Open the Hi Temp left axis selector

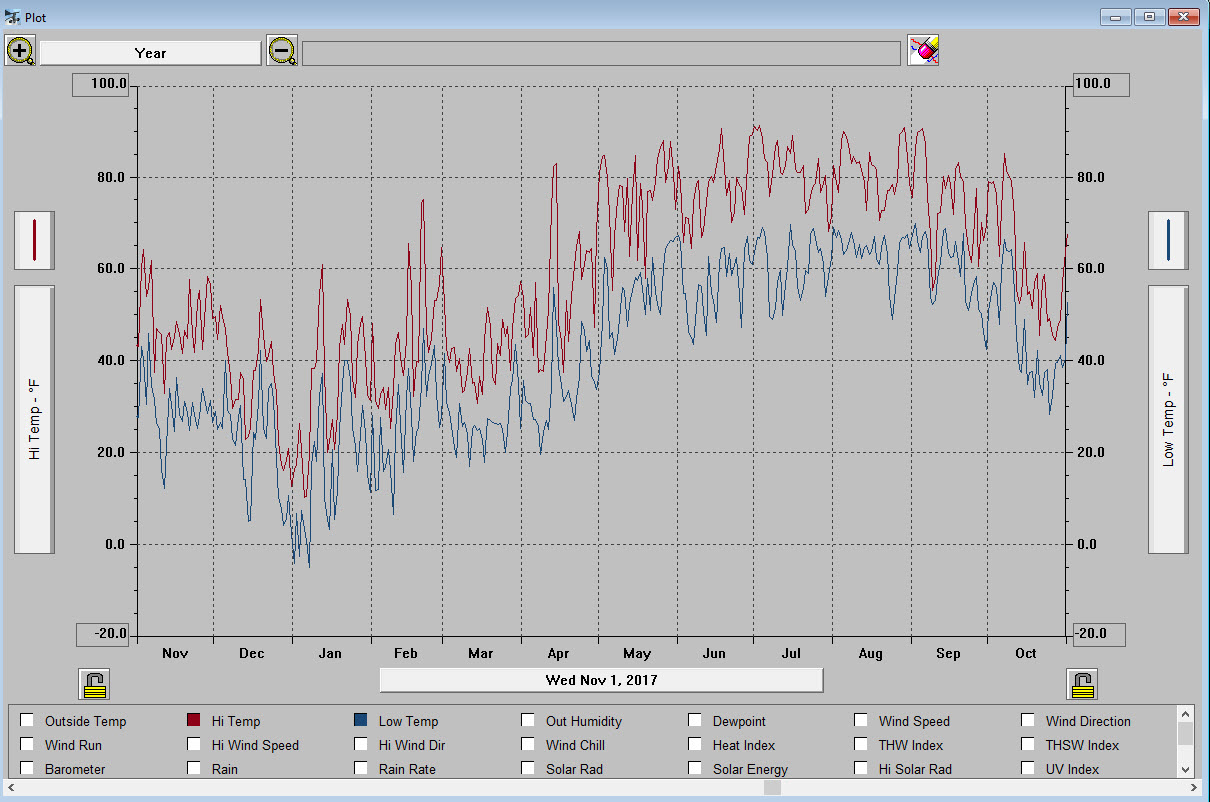[x=34, y=419]
